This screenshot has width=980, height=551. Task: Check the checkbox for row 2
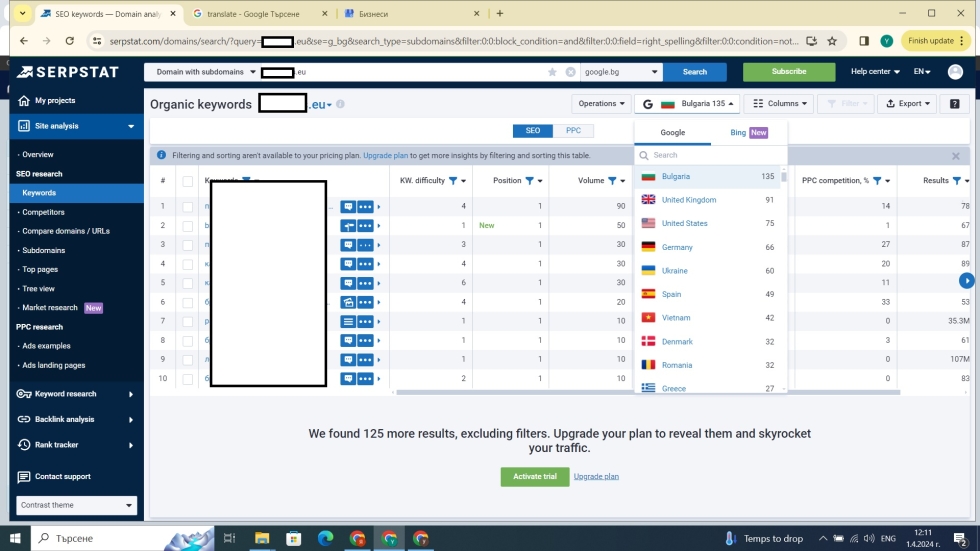point(187,226)
